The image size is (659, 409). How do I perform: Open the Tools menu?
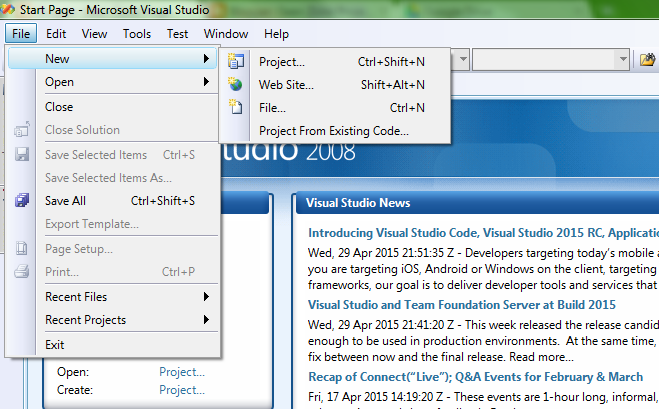coord(137,34)
